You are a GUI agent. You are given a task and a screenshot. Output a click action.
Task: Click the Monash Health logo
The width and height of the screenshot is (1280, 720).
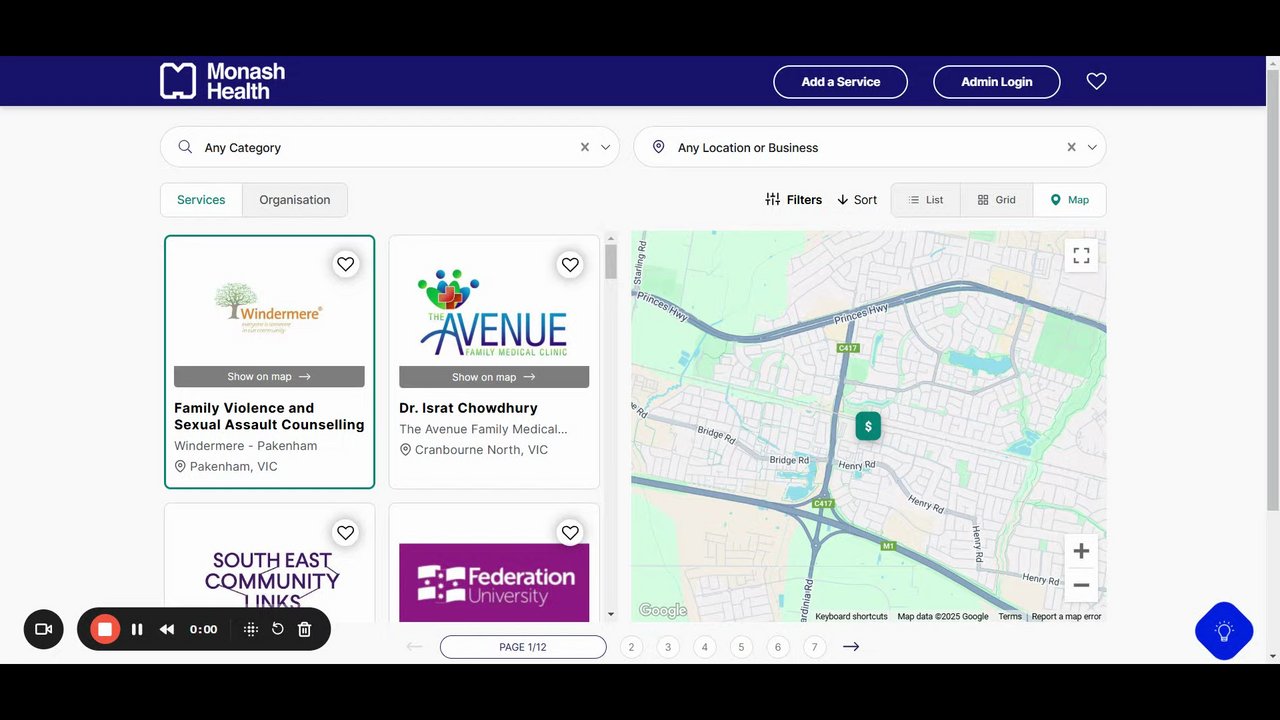pos(222,81)
